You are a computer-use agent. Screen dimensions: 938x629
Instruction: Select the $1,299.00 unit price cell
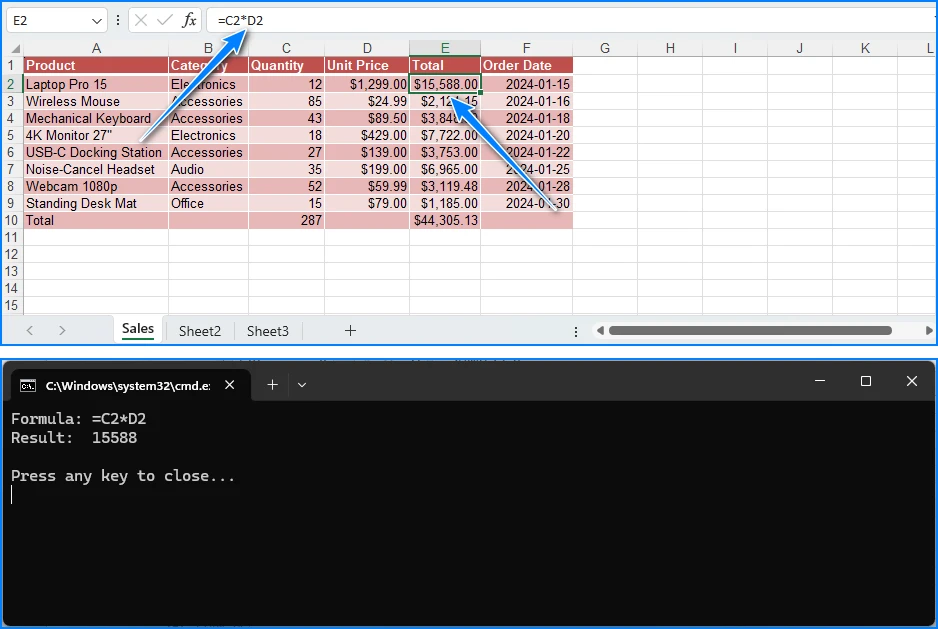point(367,84)
